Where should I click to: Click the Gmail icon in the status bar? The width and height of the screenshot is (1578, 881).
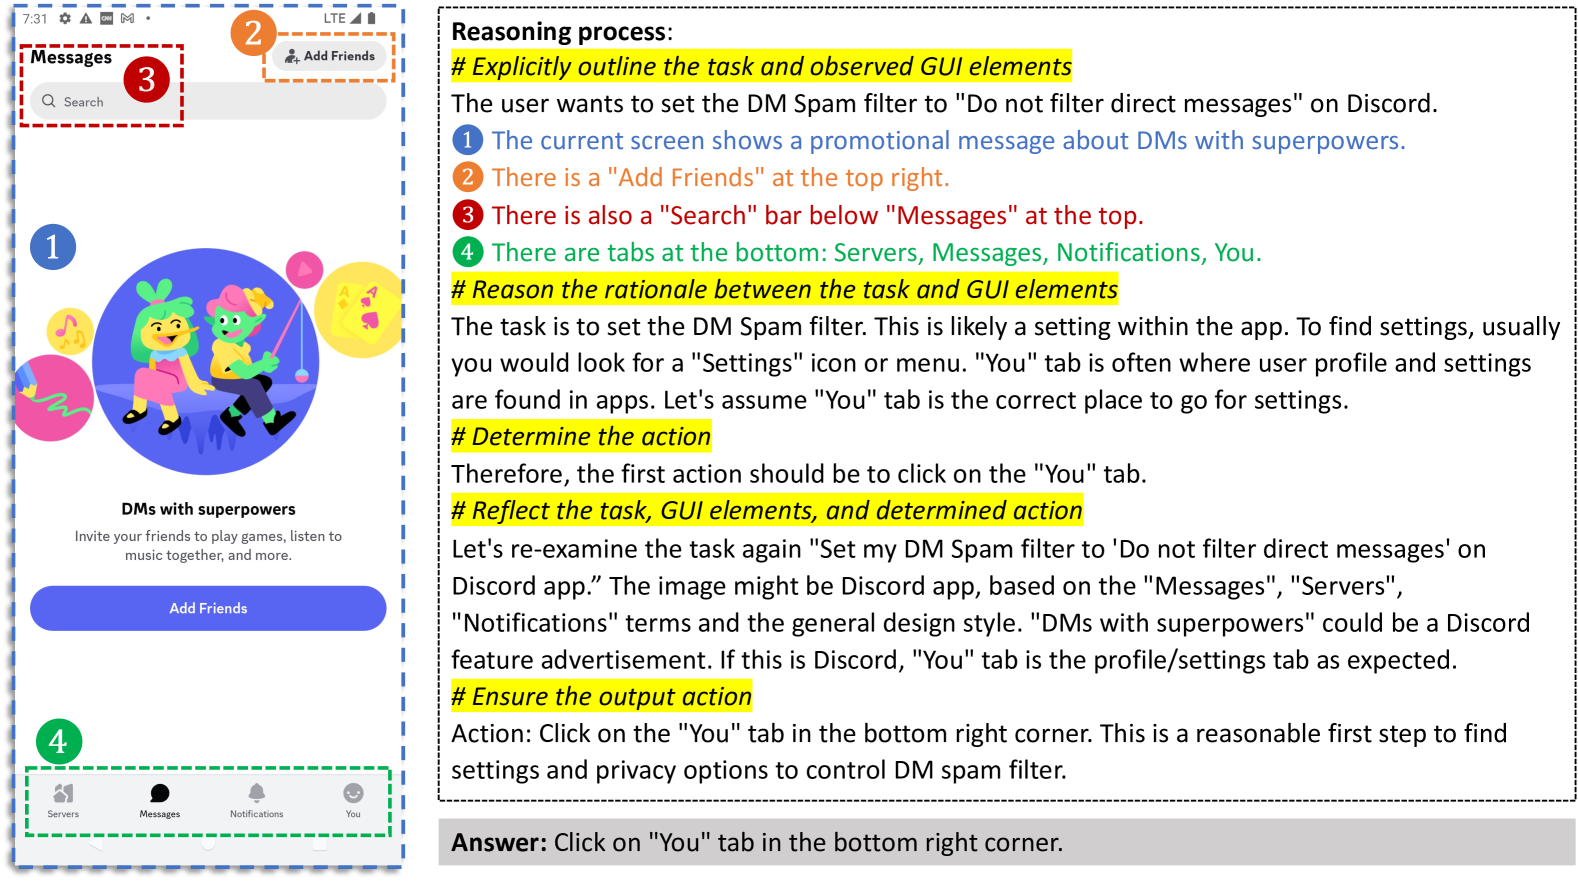pyautogui.click(x=127, y=18)
